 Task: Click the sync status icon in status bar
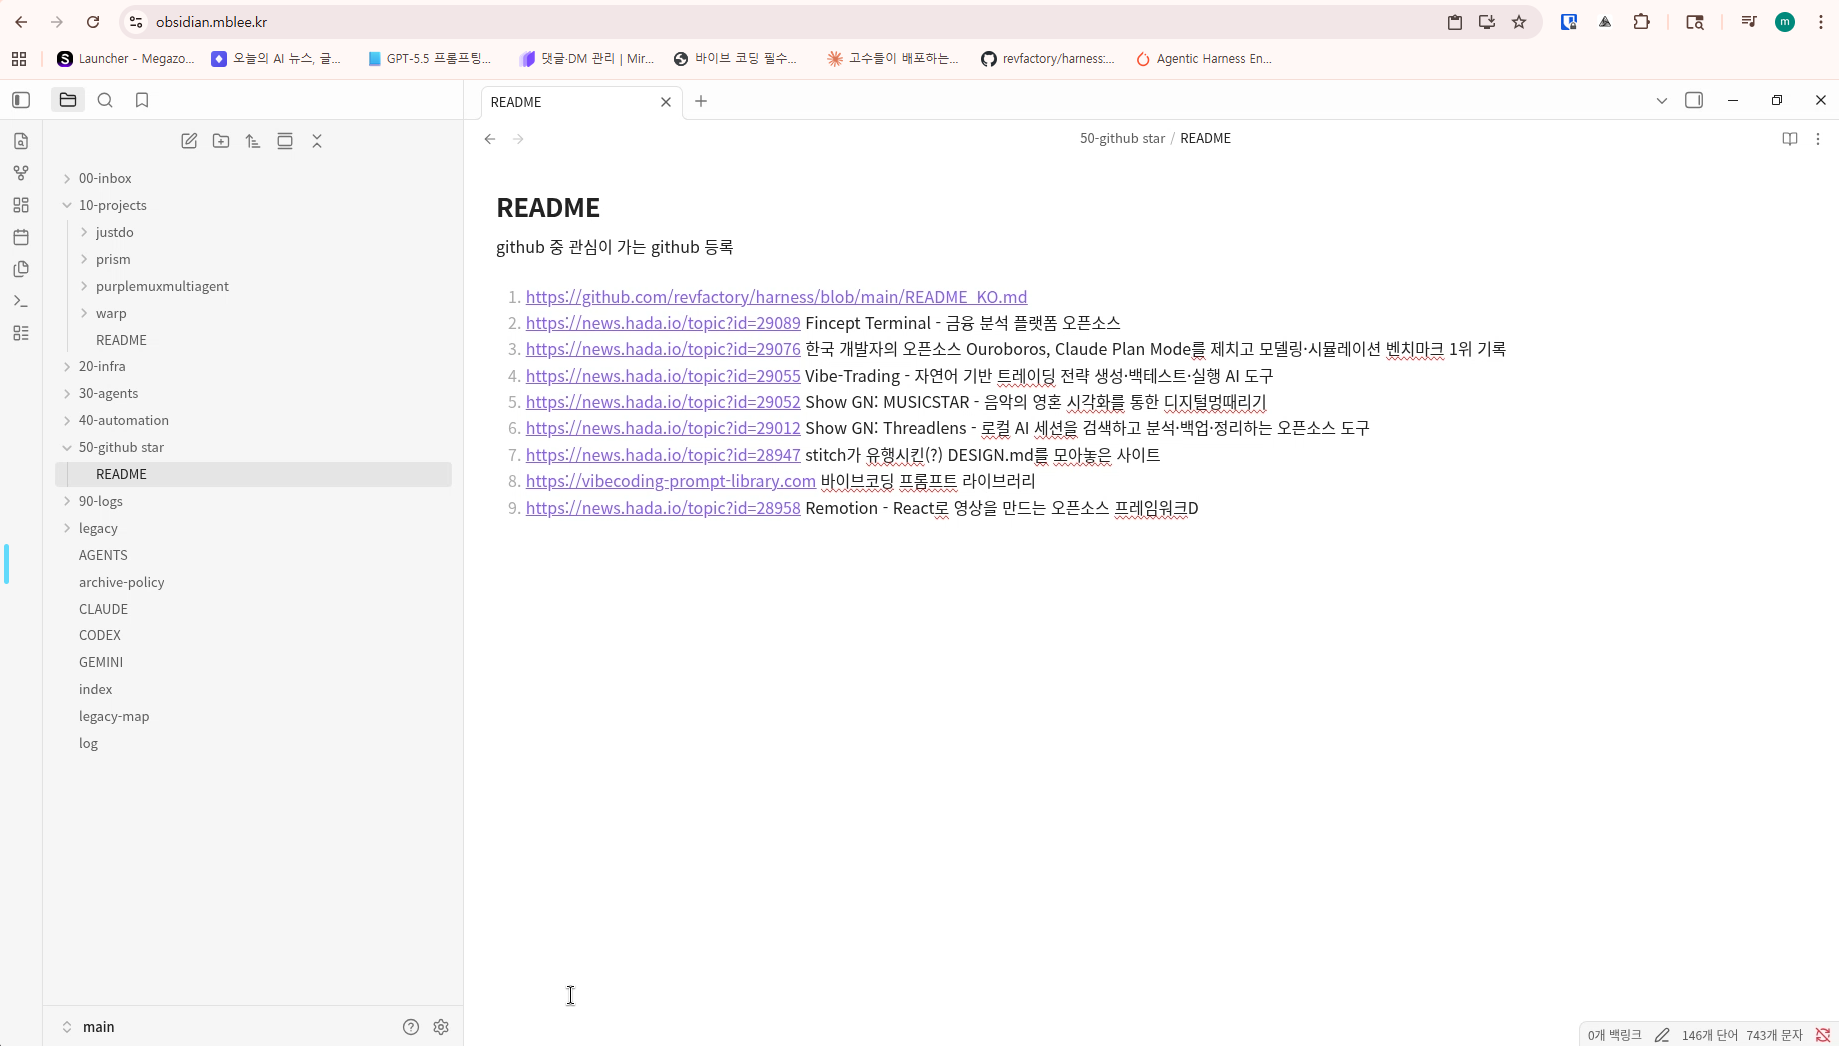click(x=1823, y=1035)
